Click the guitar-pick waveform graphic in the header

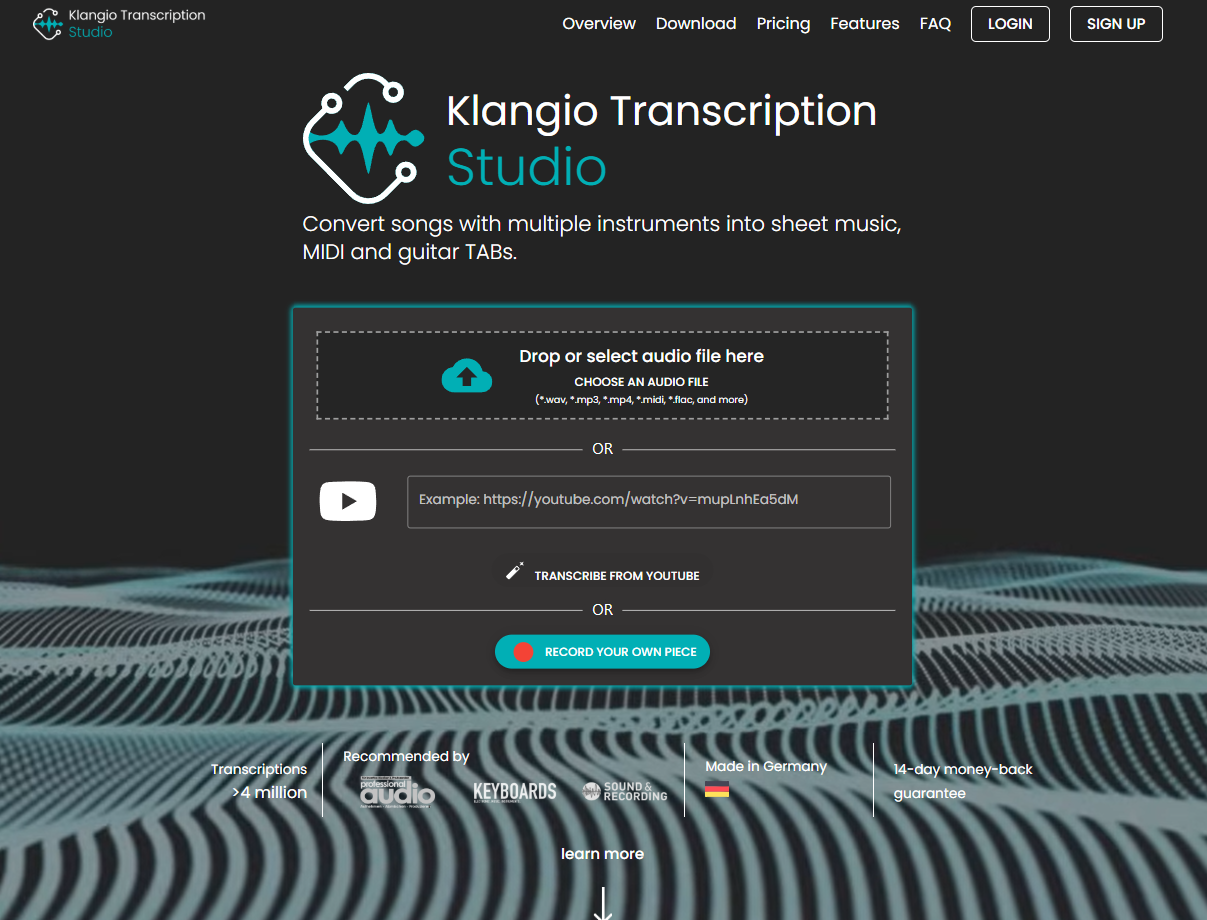pyautogui.click(x=365, y=138)
